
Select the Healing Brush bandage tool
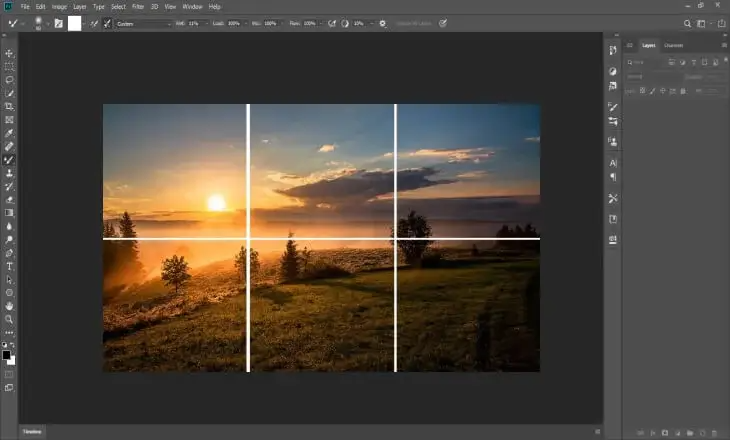coord(9,147)
